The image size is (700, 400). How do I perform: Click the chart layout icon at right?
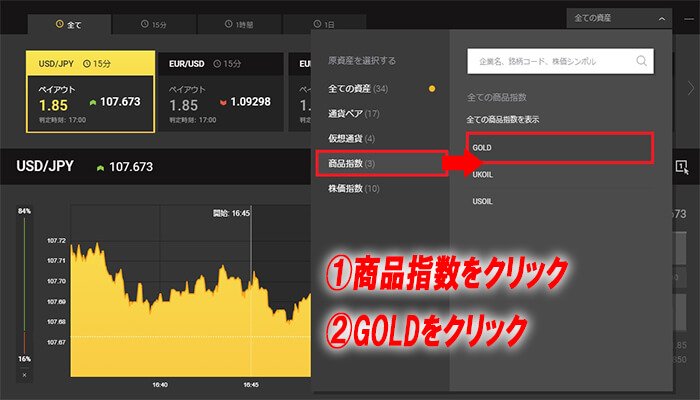682,167
